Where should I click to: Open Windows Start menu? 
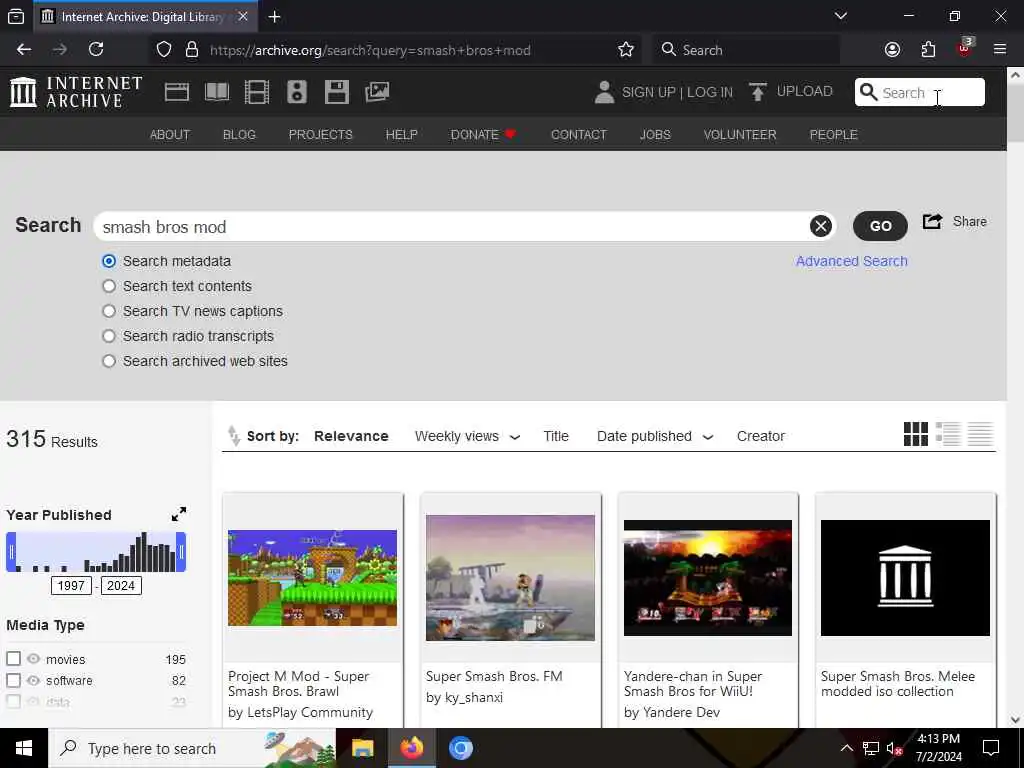coord(24,748)
